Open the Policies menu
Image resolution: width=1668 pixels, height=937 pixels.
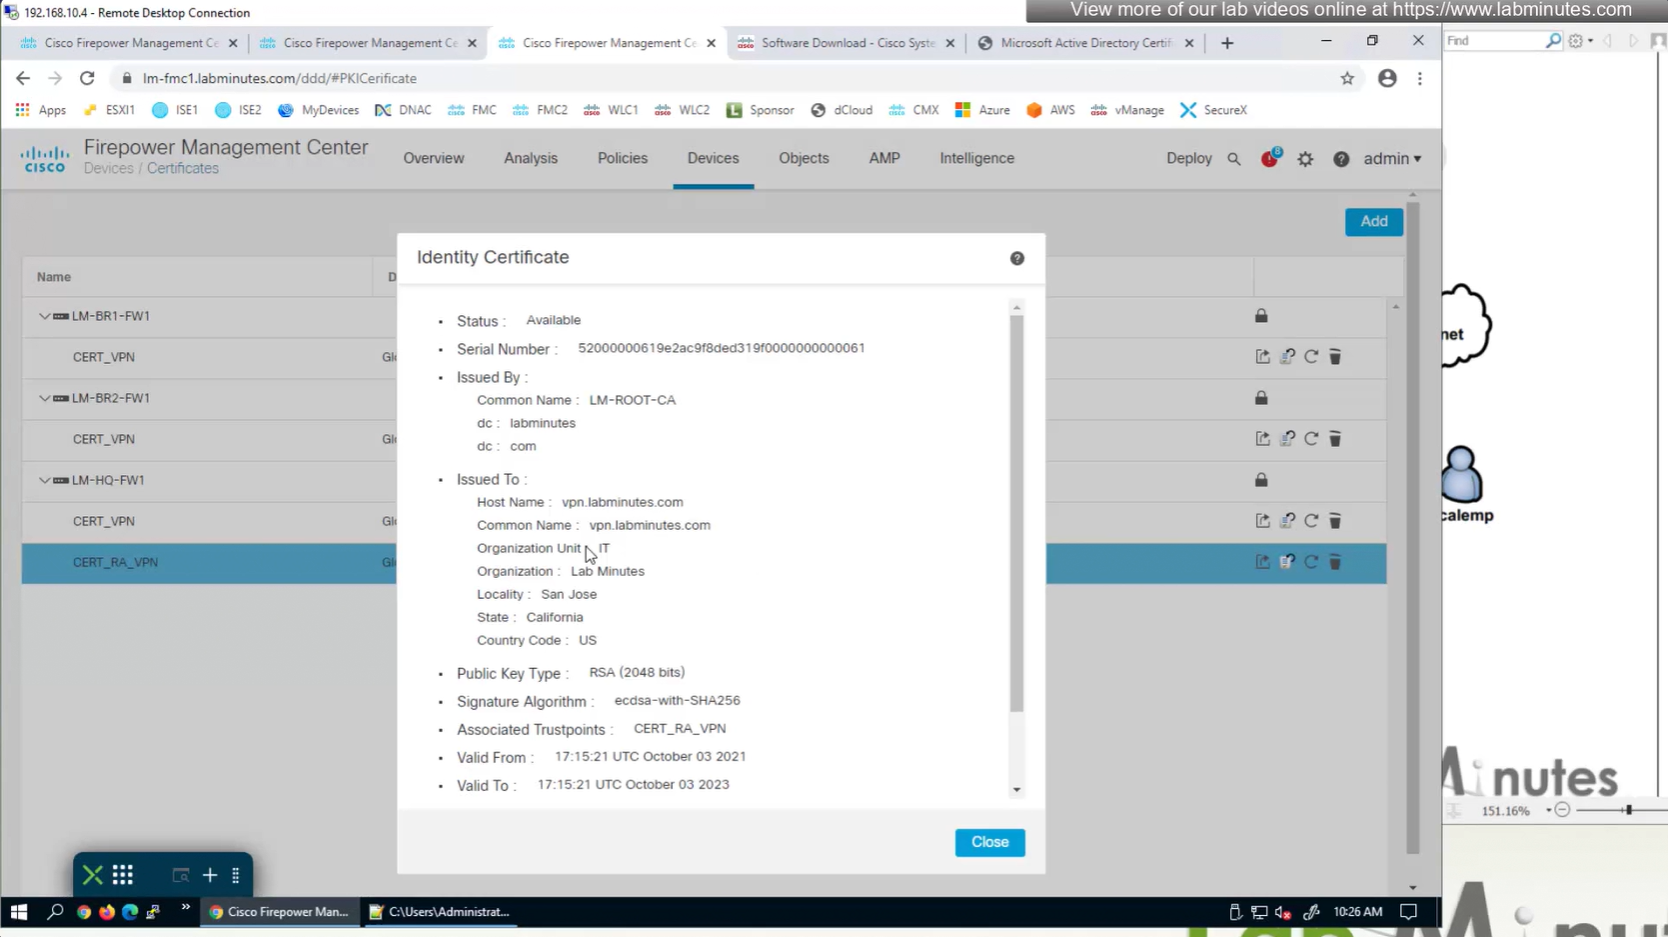[622, 158]
